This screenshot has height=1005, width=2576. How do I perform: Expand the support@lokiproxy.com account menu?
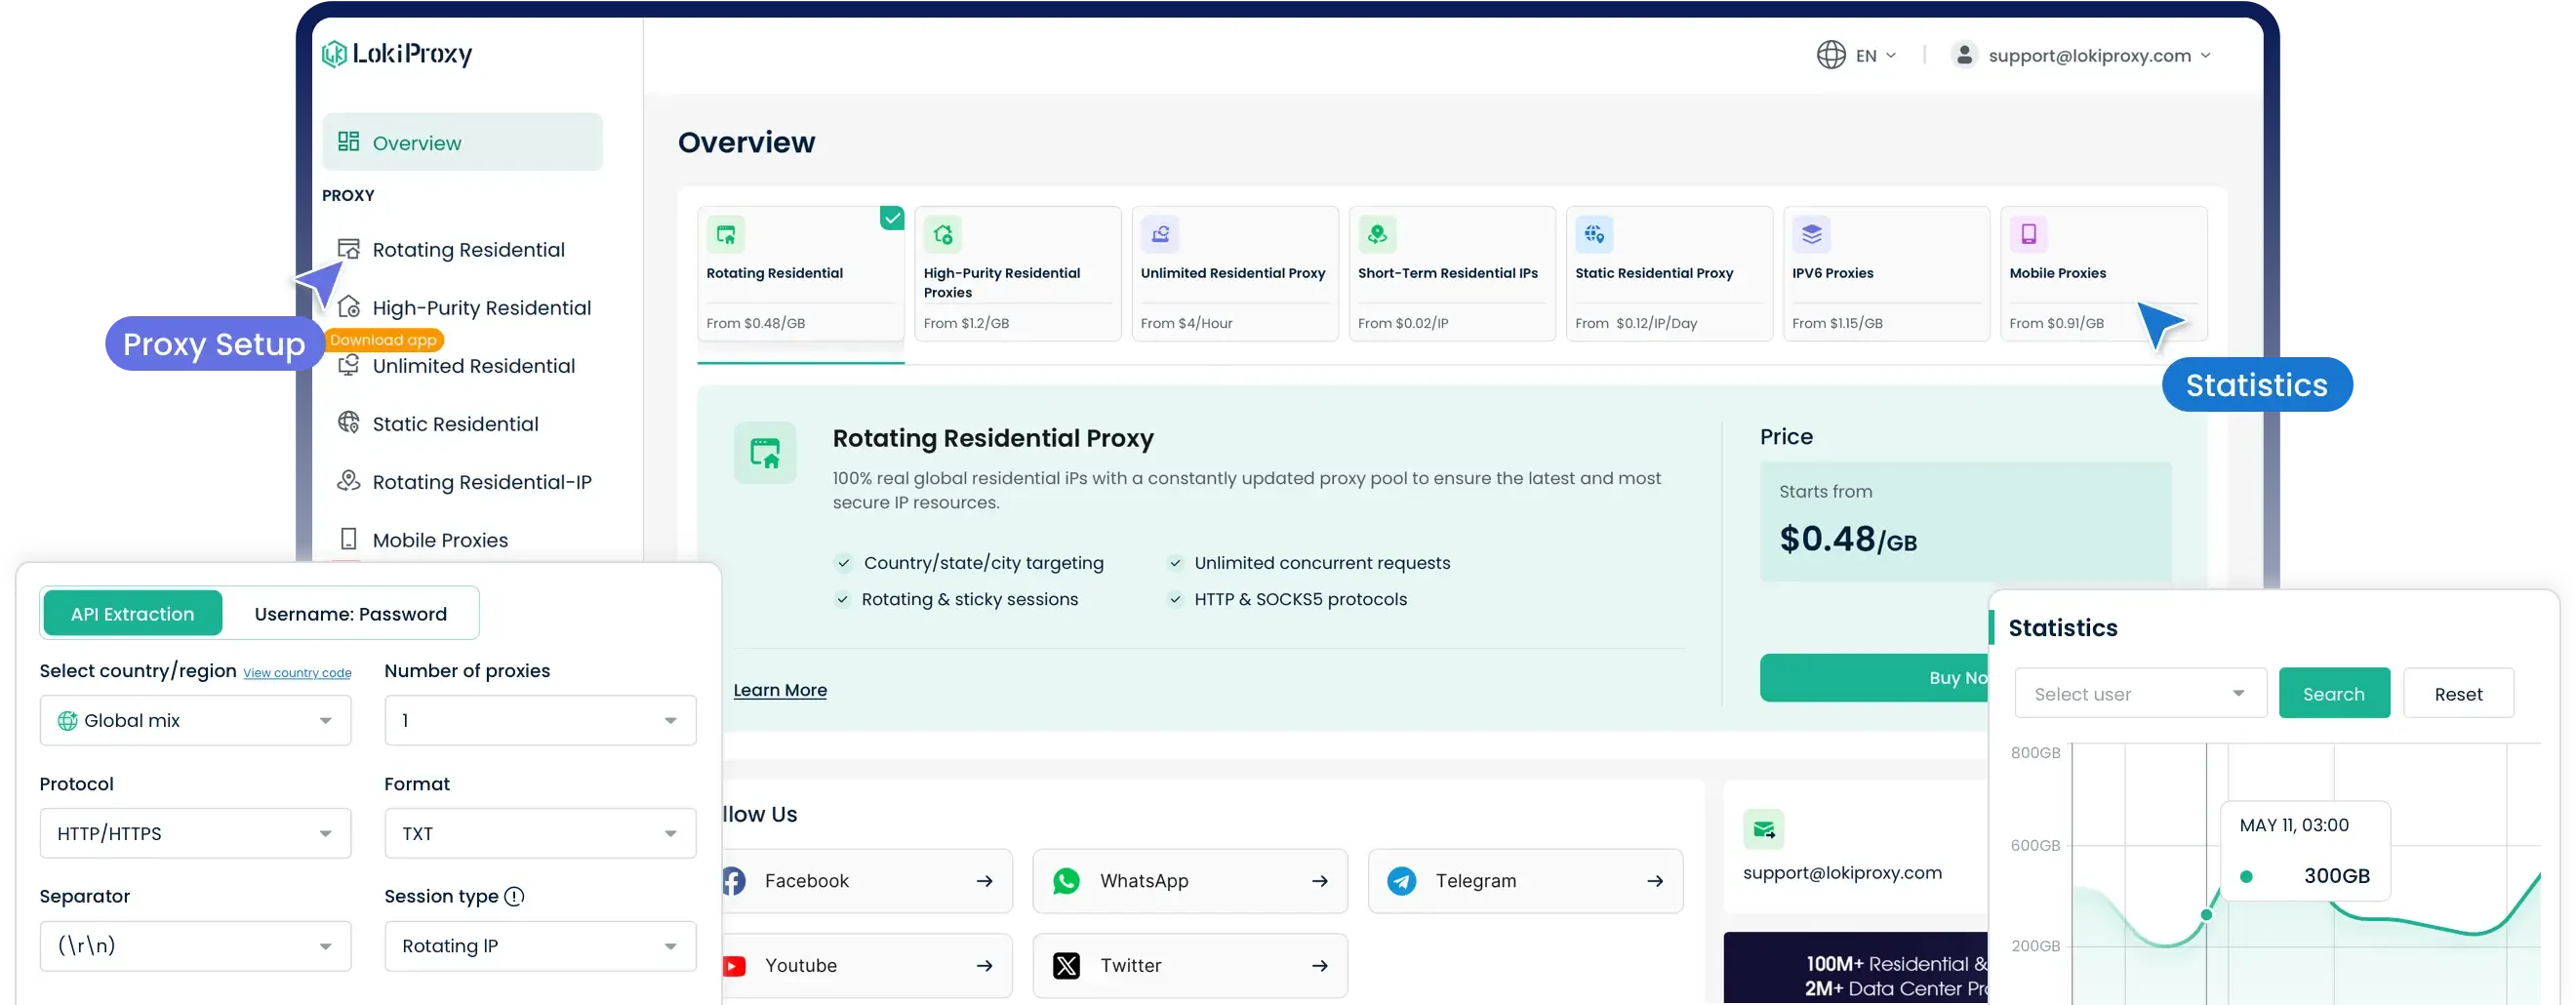2099,56
